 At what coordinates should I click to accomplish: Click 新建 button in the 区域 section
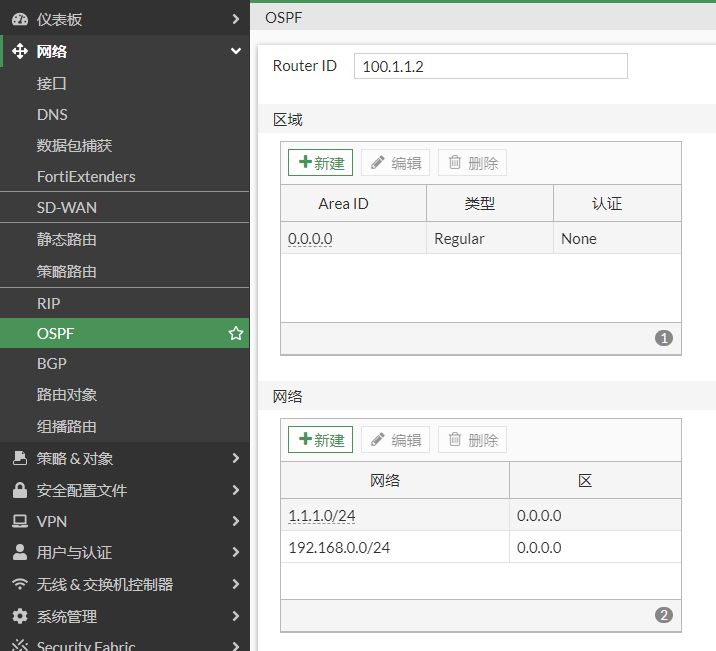[x=320, y=163]
